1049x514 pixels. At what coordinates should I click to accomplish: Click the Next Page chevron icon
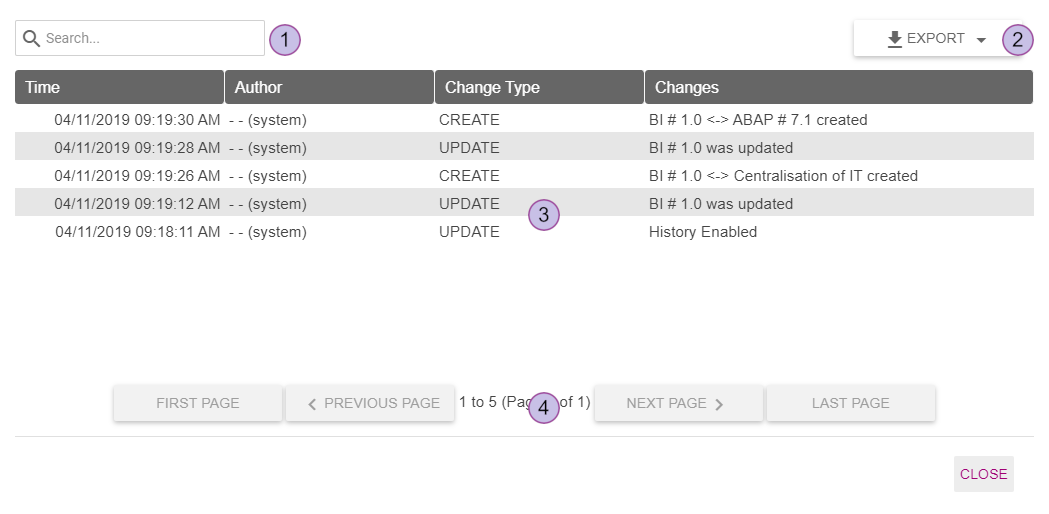click(719, 404)
